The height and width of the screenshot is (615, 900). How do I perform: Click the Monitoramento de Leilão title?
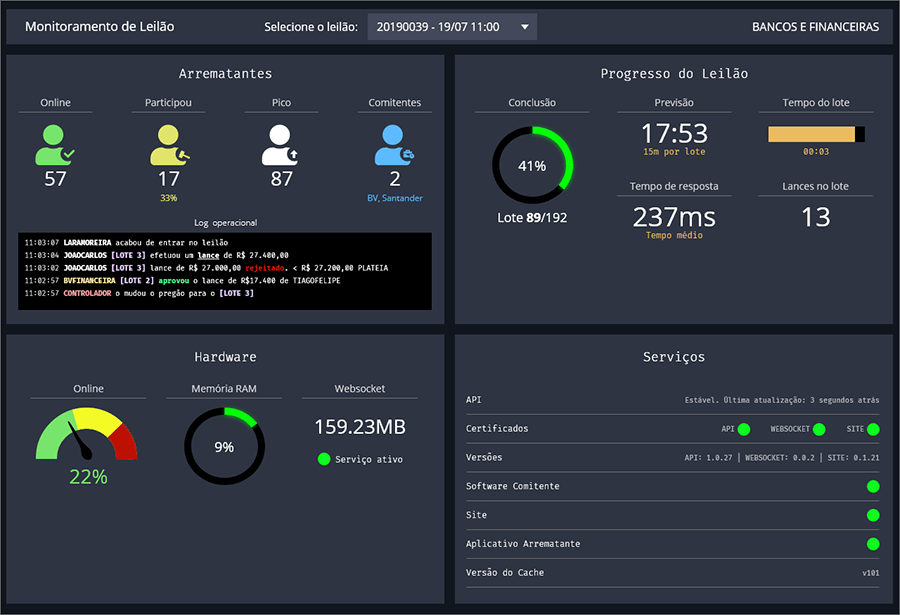(x=99, y=27)
